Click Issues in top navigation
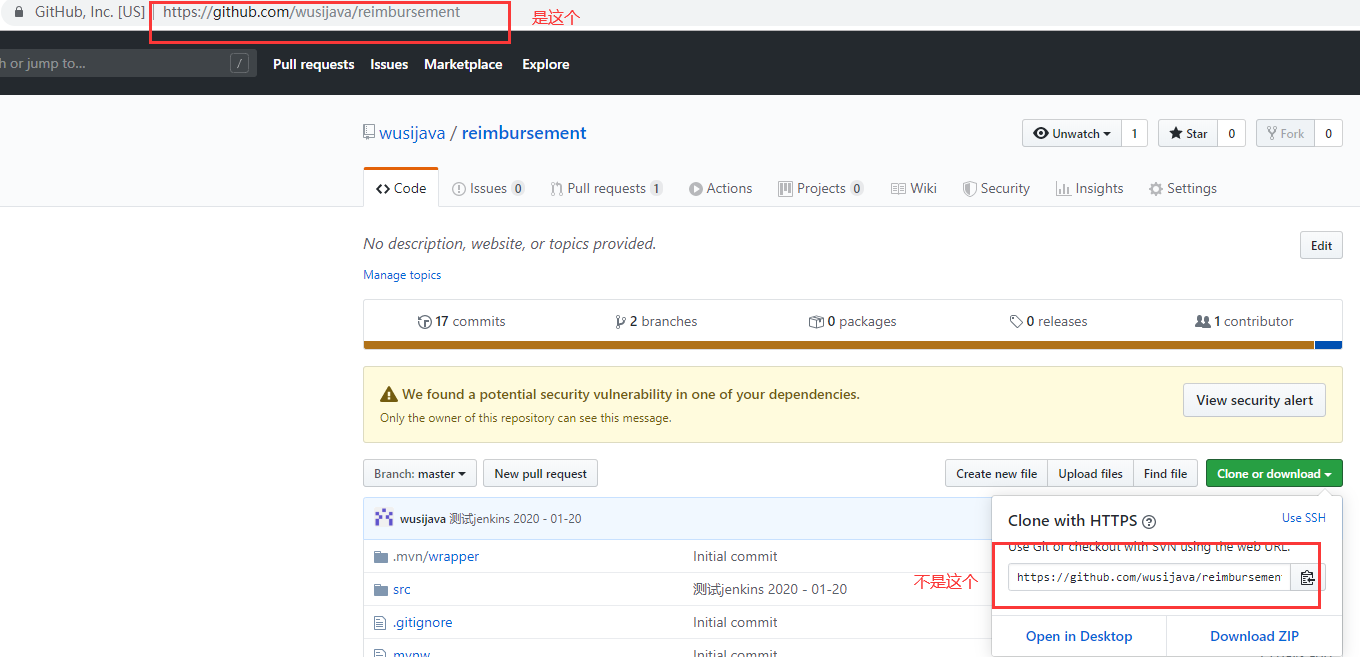Screen dimensions: 1360x657 389,64
